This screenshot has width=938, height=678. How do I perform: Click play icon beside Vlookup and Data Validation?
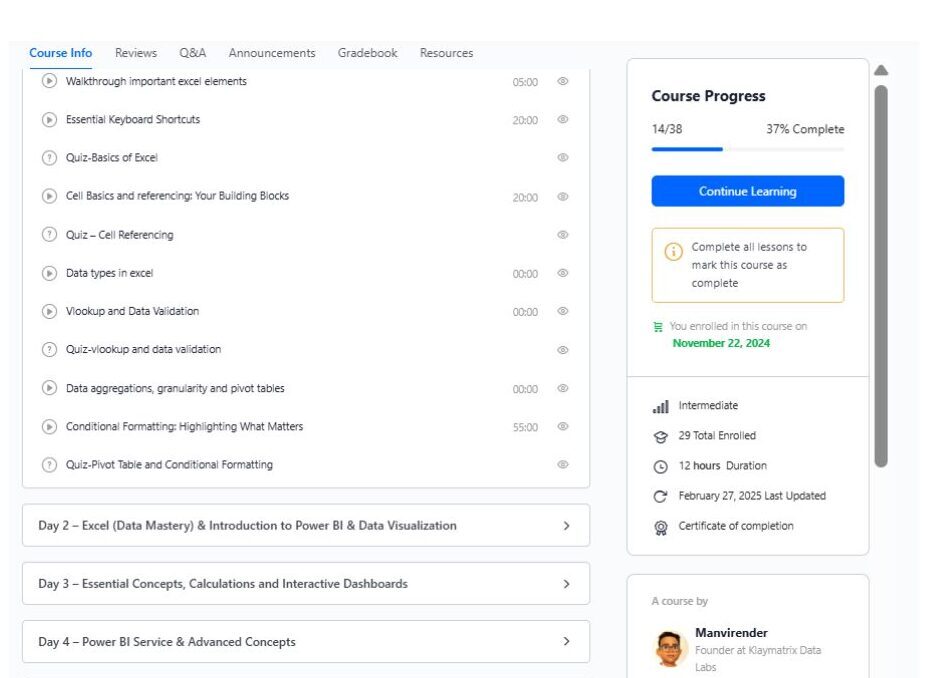click(x=49, y=312)
